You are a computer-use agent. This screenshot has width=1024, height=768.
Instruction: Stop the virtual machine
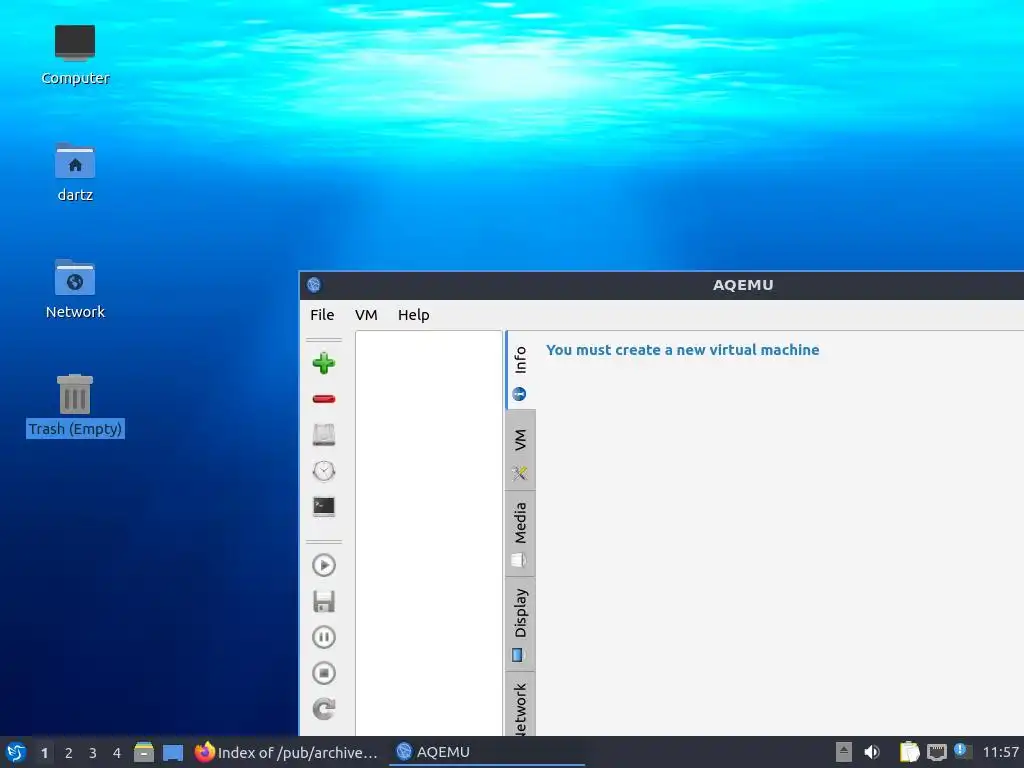(324, 673)
